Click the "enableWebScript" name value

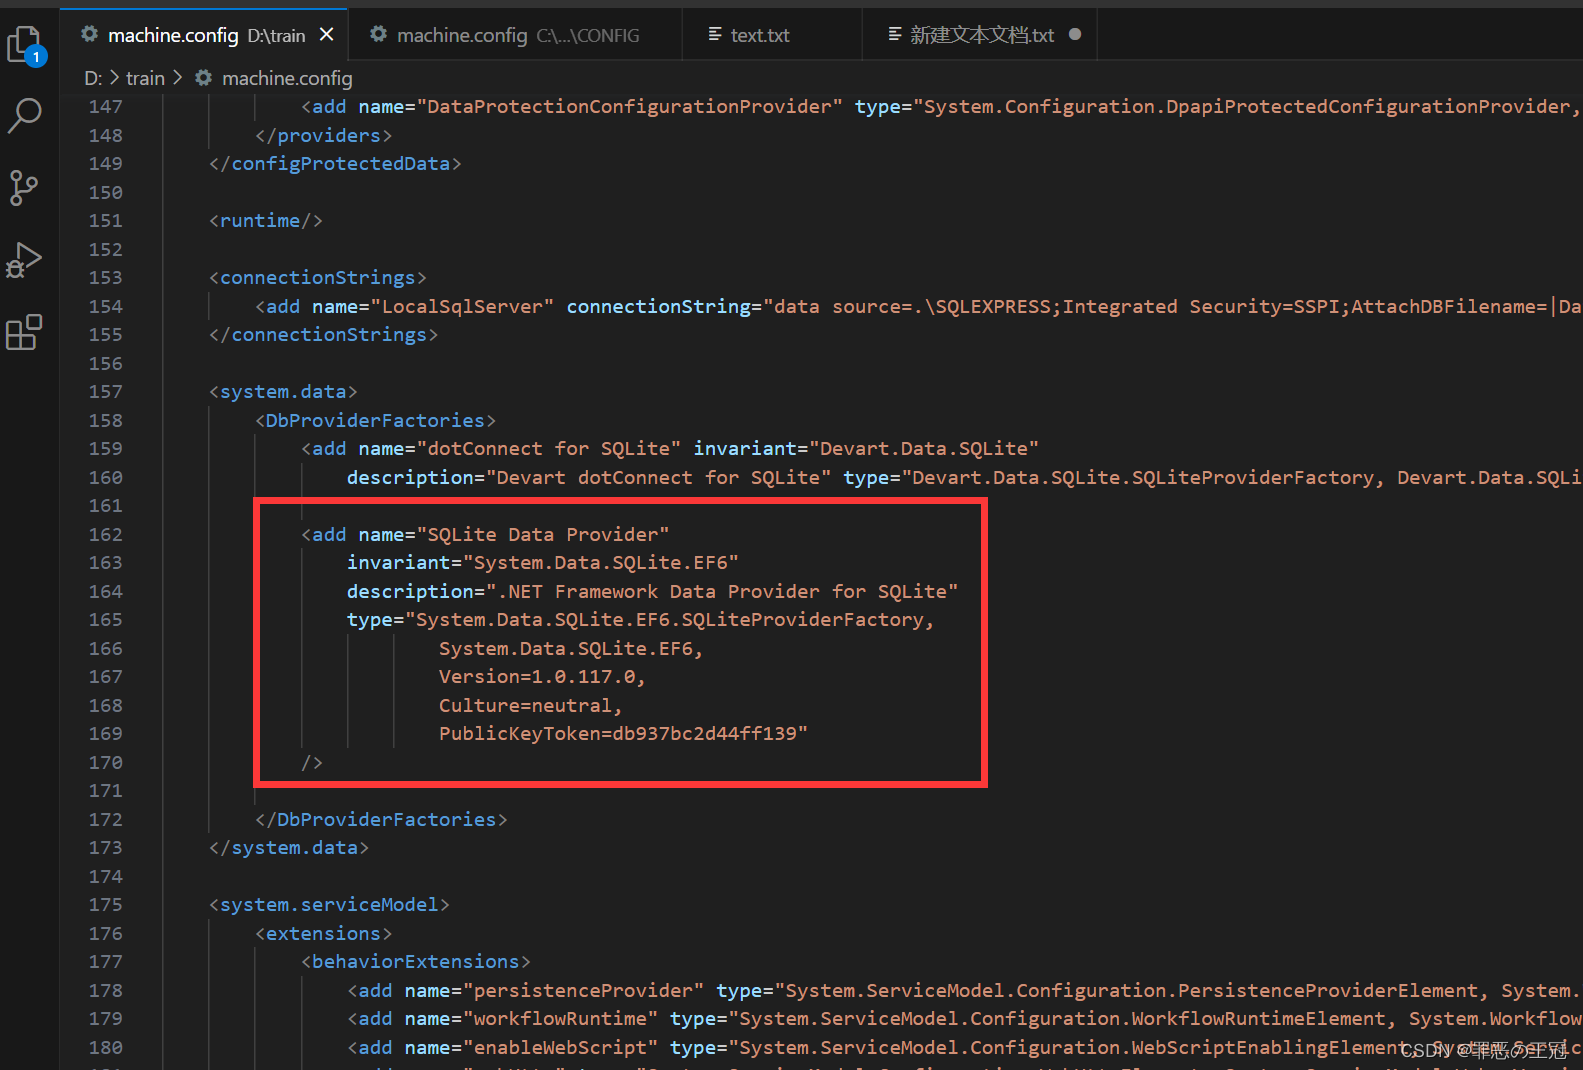tap(560, 1048)
